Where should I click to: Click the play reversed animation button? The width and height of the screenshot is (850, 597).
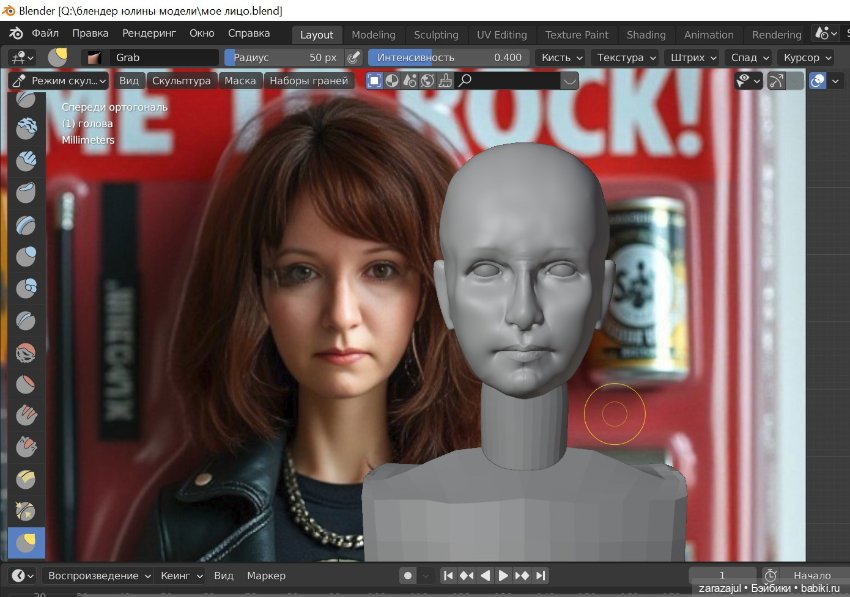486,576
